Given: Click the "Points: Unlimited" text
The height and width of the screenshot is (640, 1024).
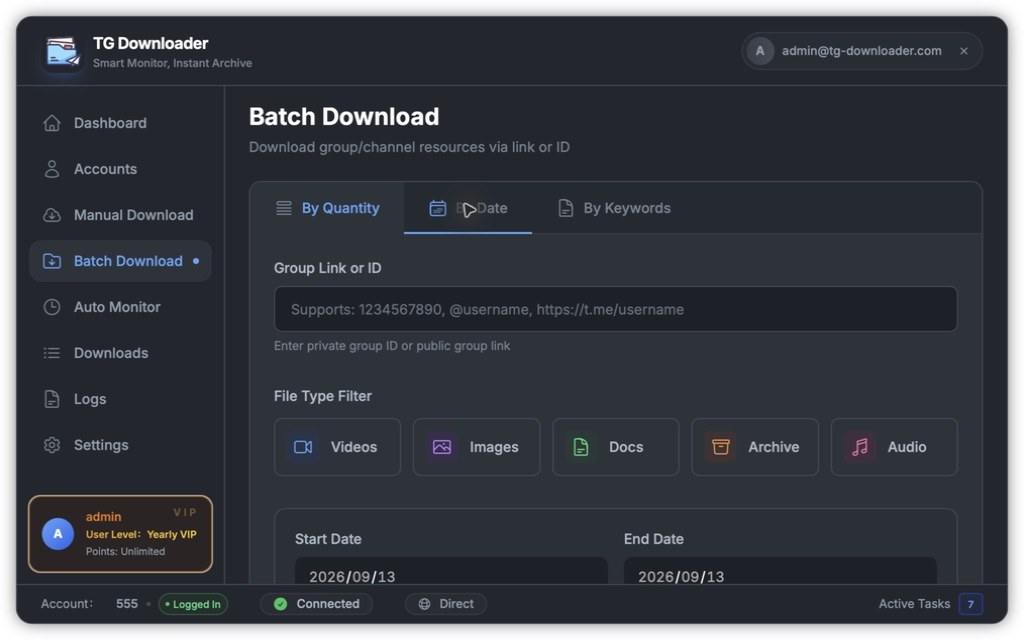Looking at the screenshot, I should pyautogui.click(x=125, y=552).
